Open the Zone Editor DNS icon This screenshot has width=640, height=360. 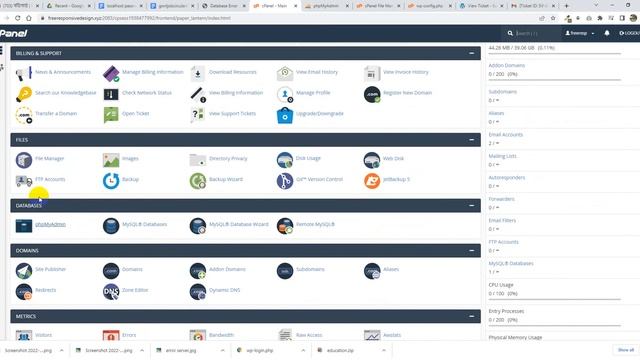[x=111, y=291]
